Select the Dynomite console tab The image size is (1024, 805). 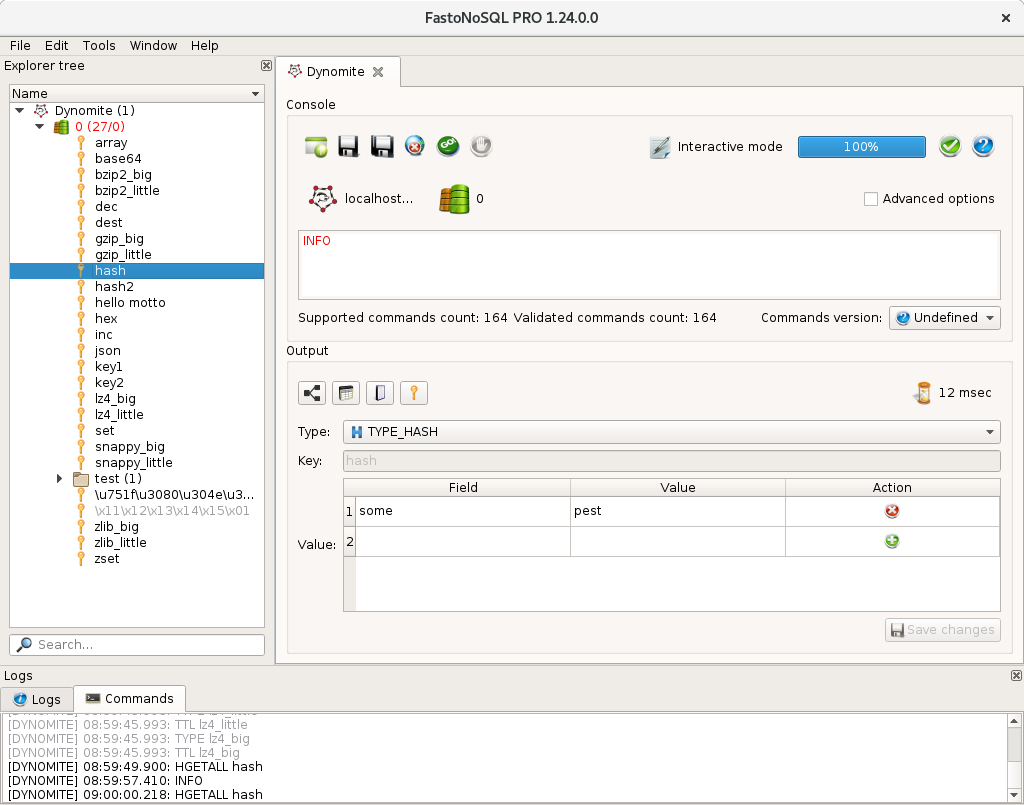point(336,72)
